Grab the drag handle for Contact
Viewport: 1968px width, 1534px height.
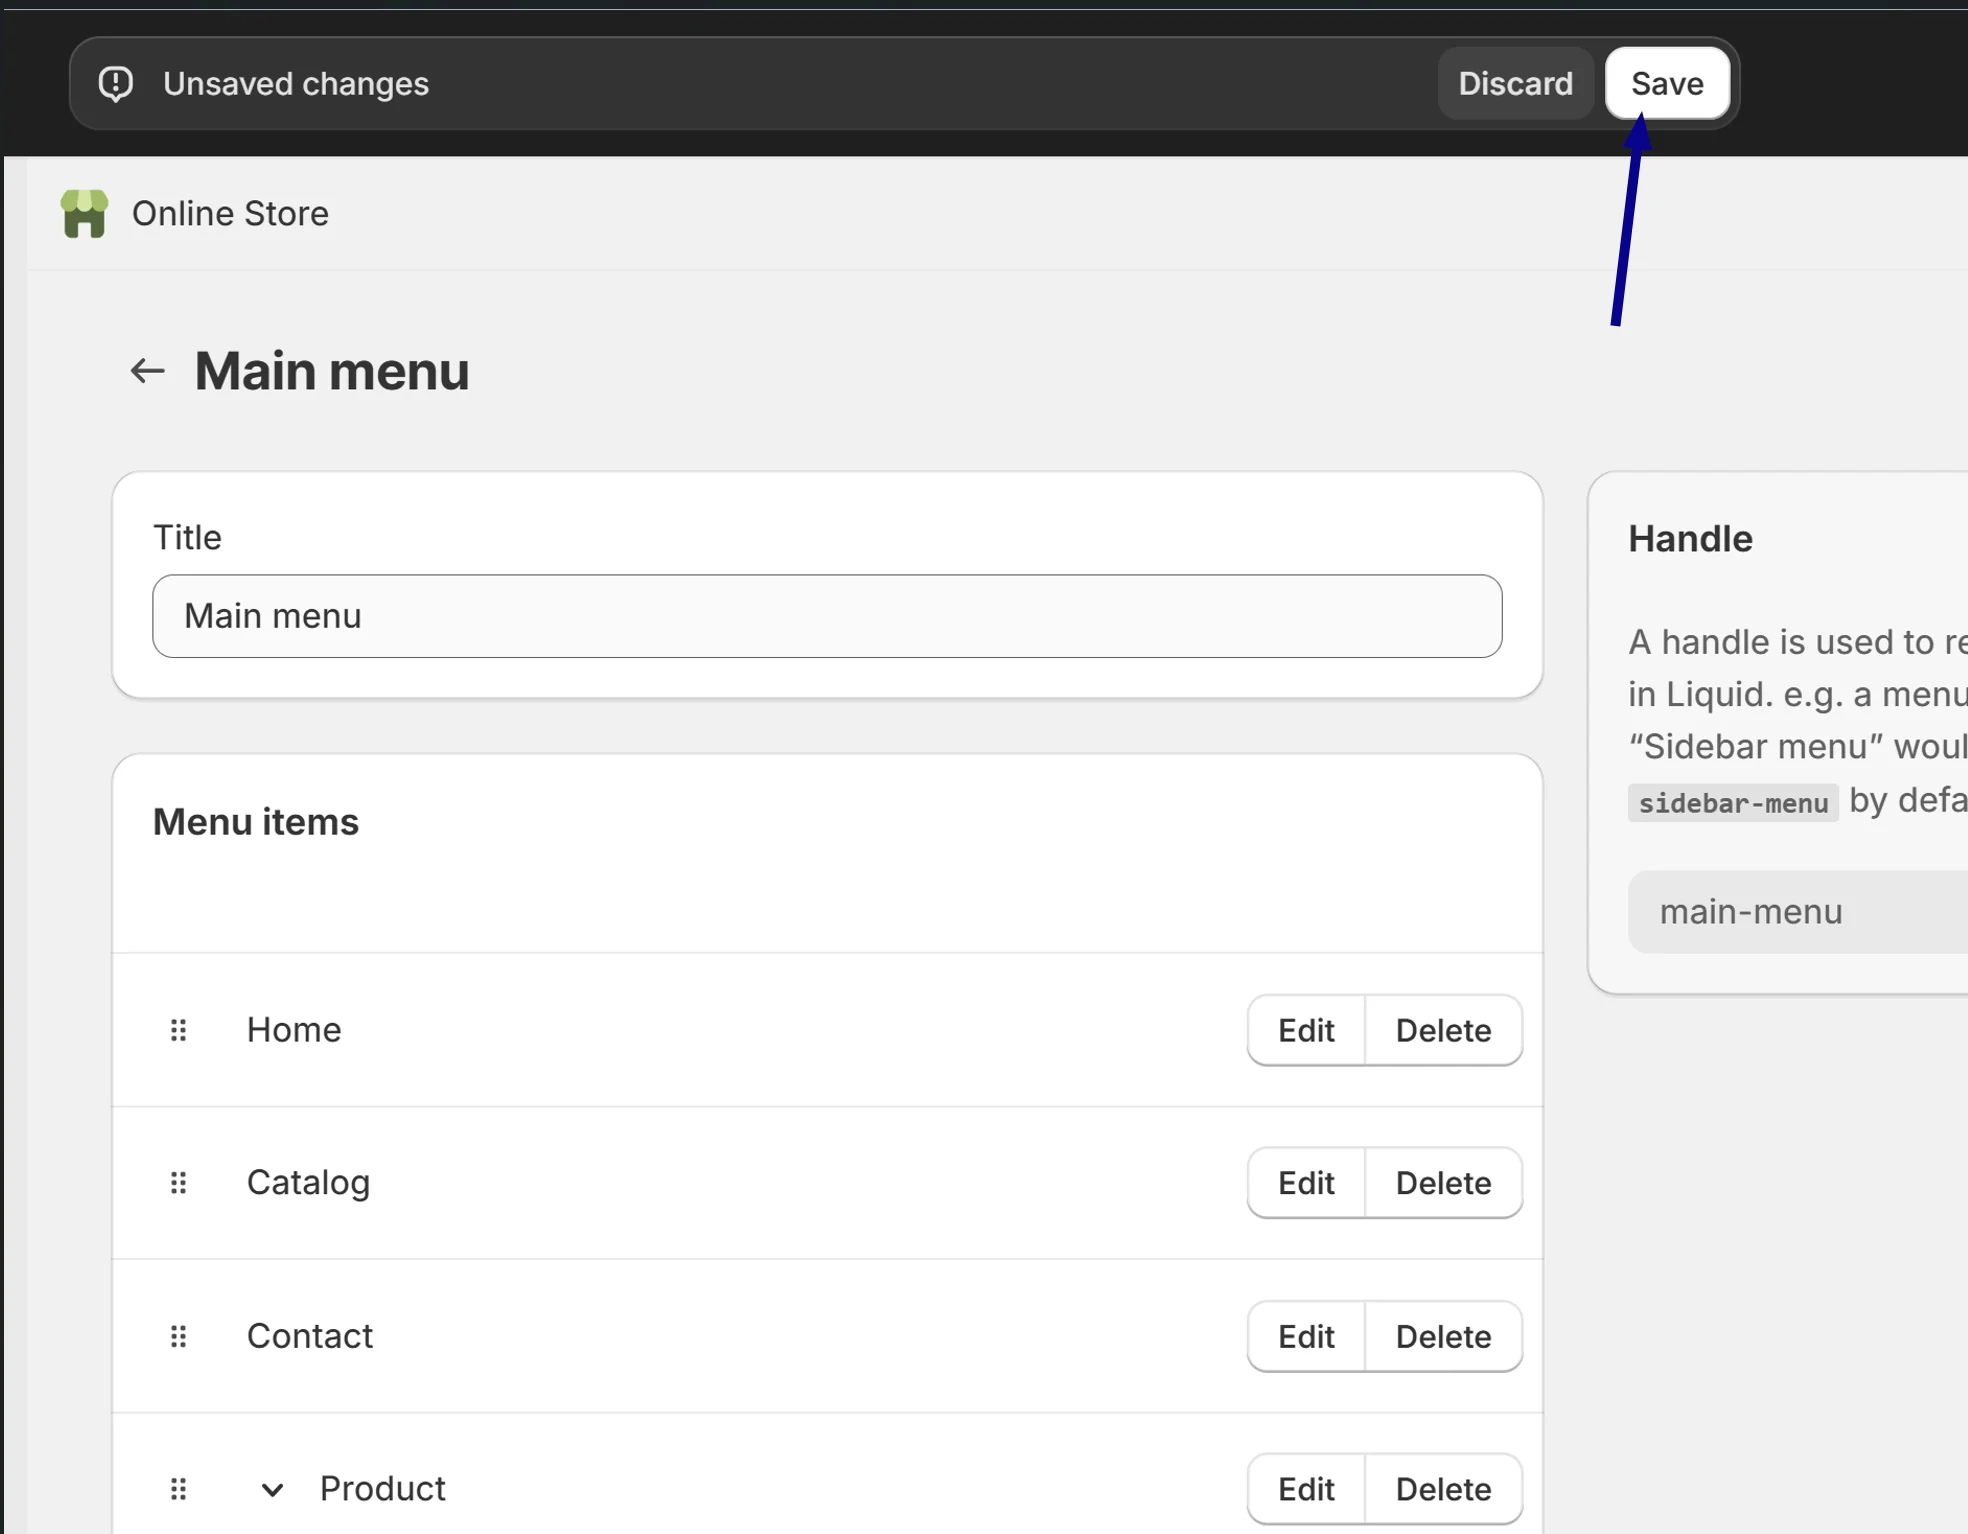[x=178, y=1336]
